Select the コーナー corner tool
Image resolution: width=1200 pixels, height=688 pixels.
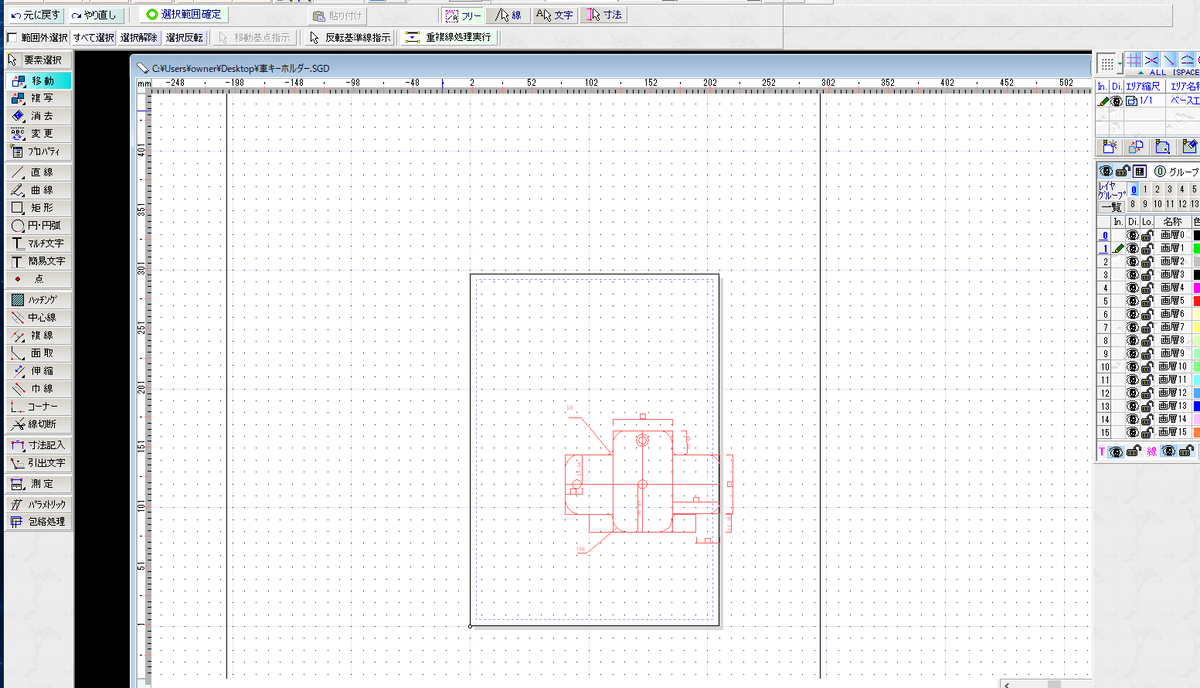(38, 407)
